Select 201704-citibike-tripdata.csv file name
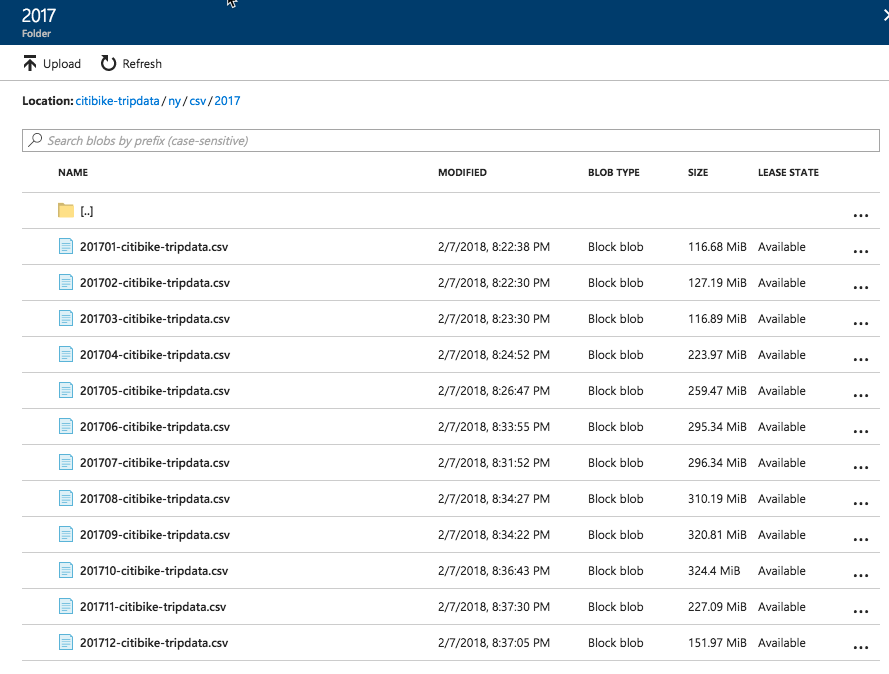 tap(155, 355)
